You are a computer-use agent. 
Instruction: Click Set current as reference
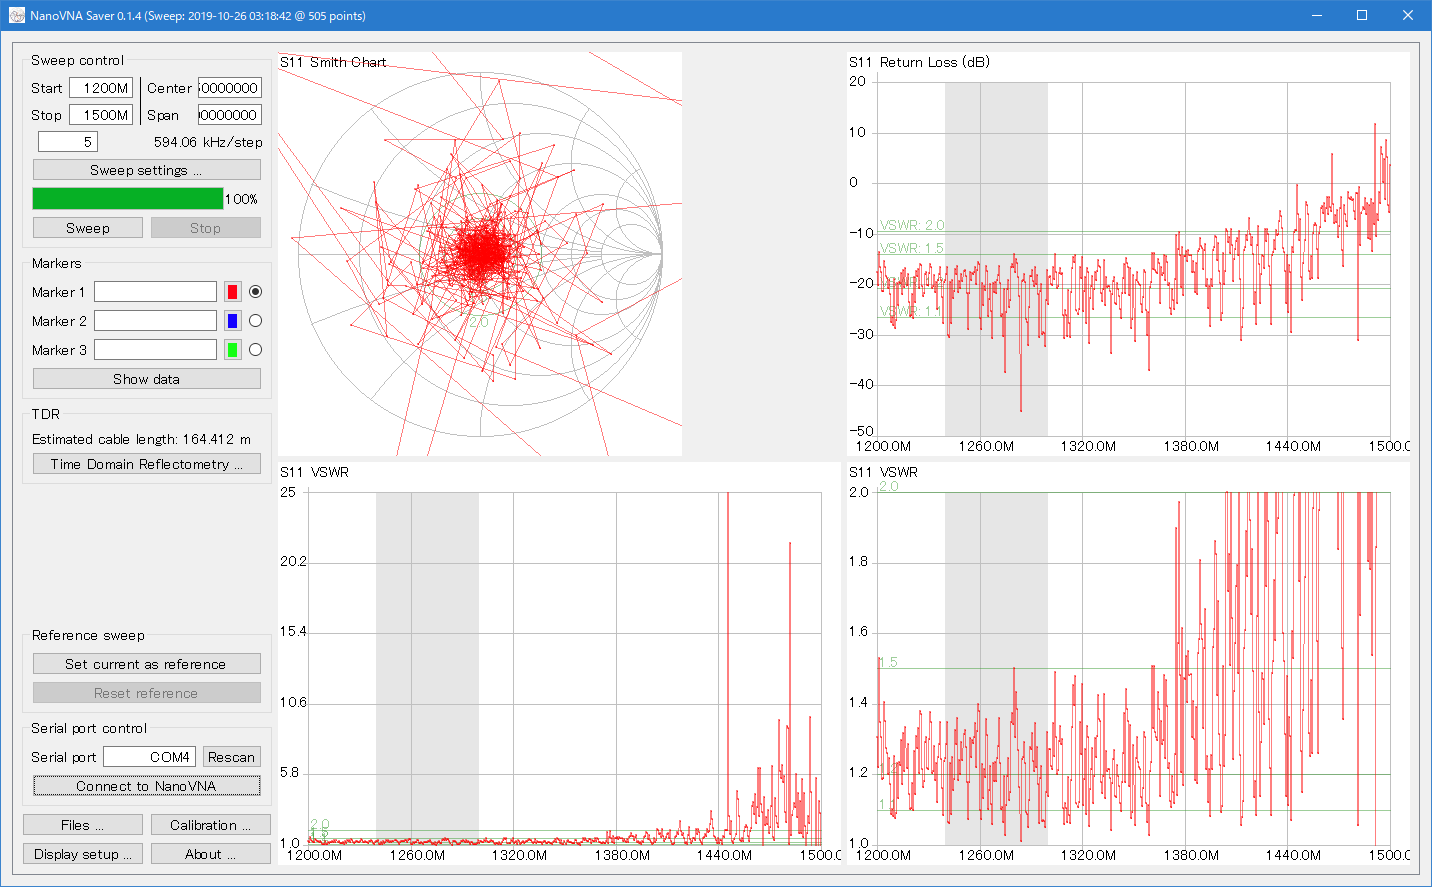point(147,664)
